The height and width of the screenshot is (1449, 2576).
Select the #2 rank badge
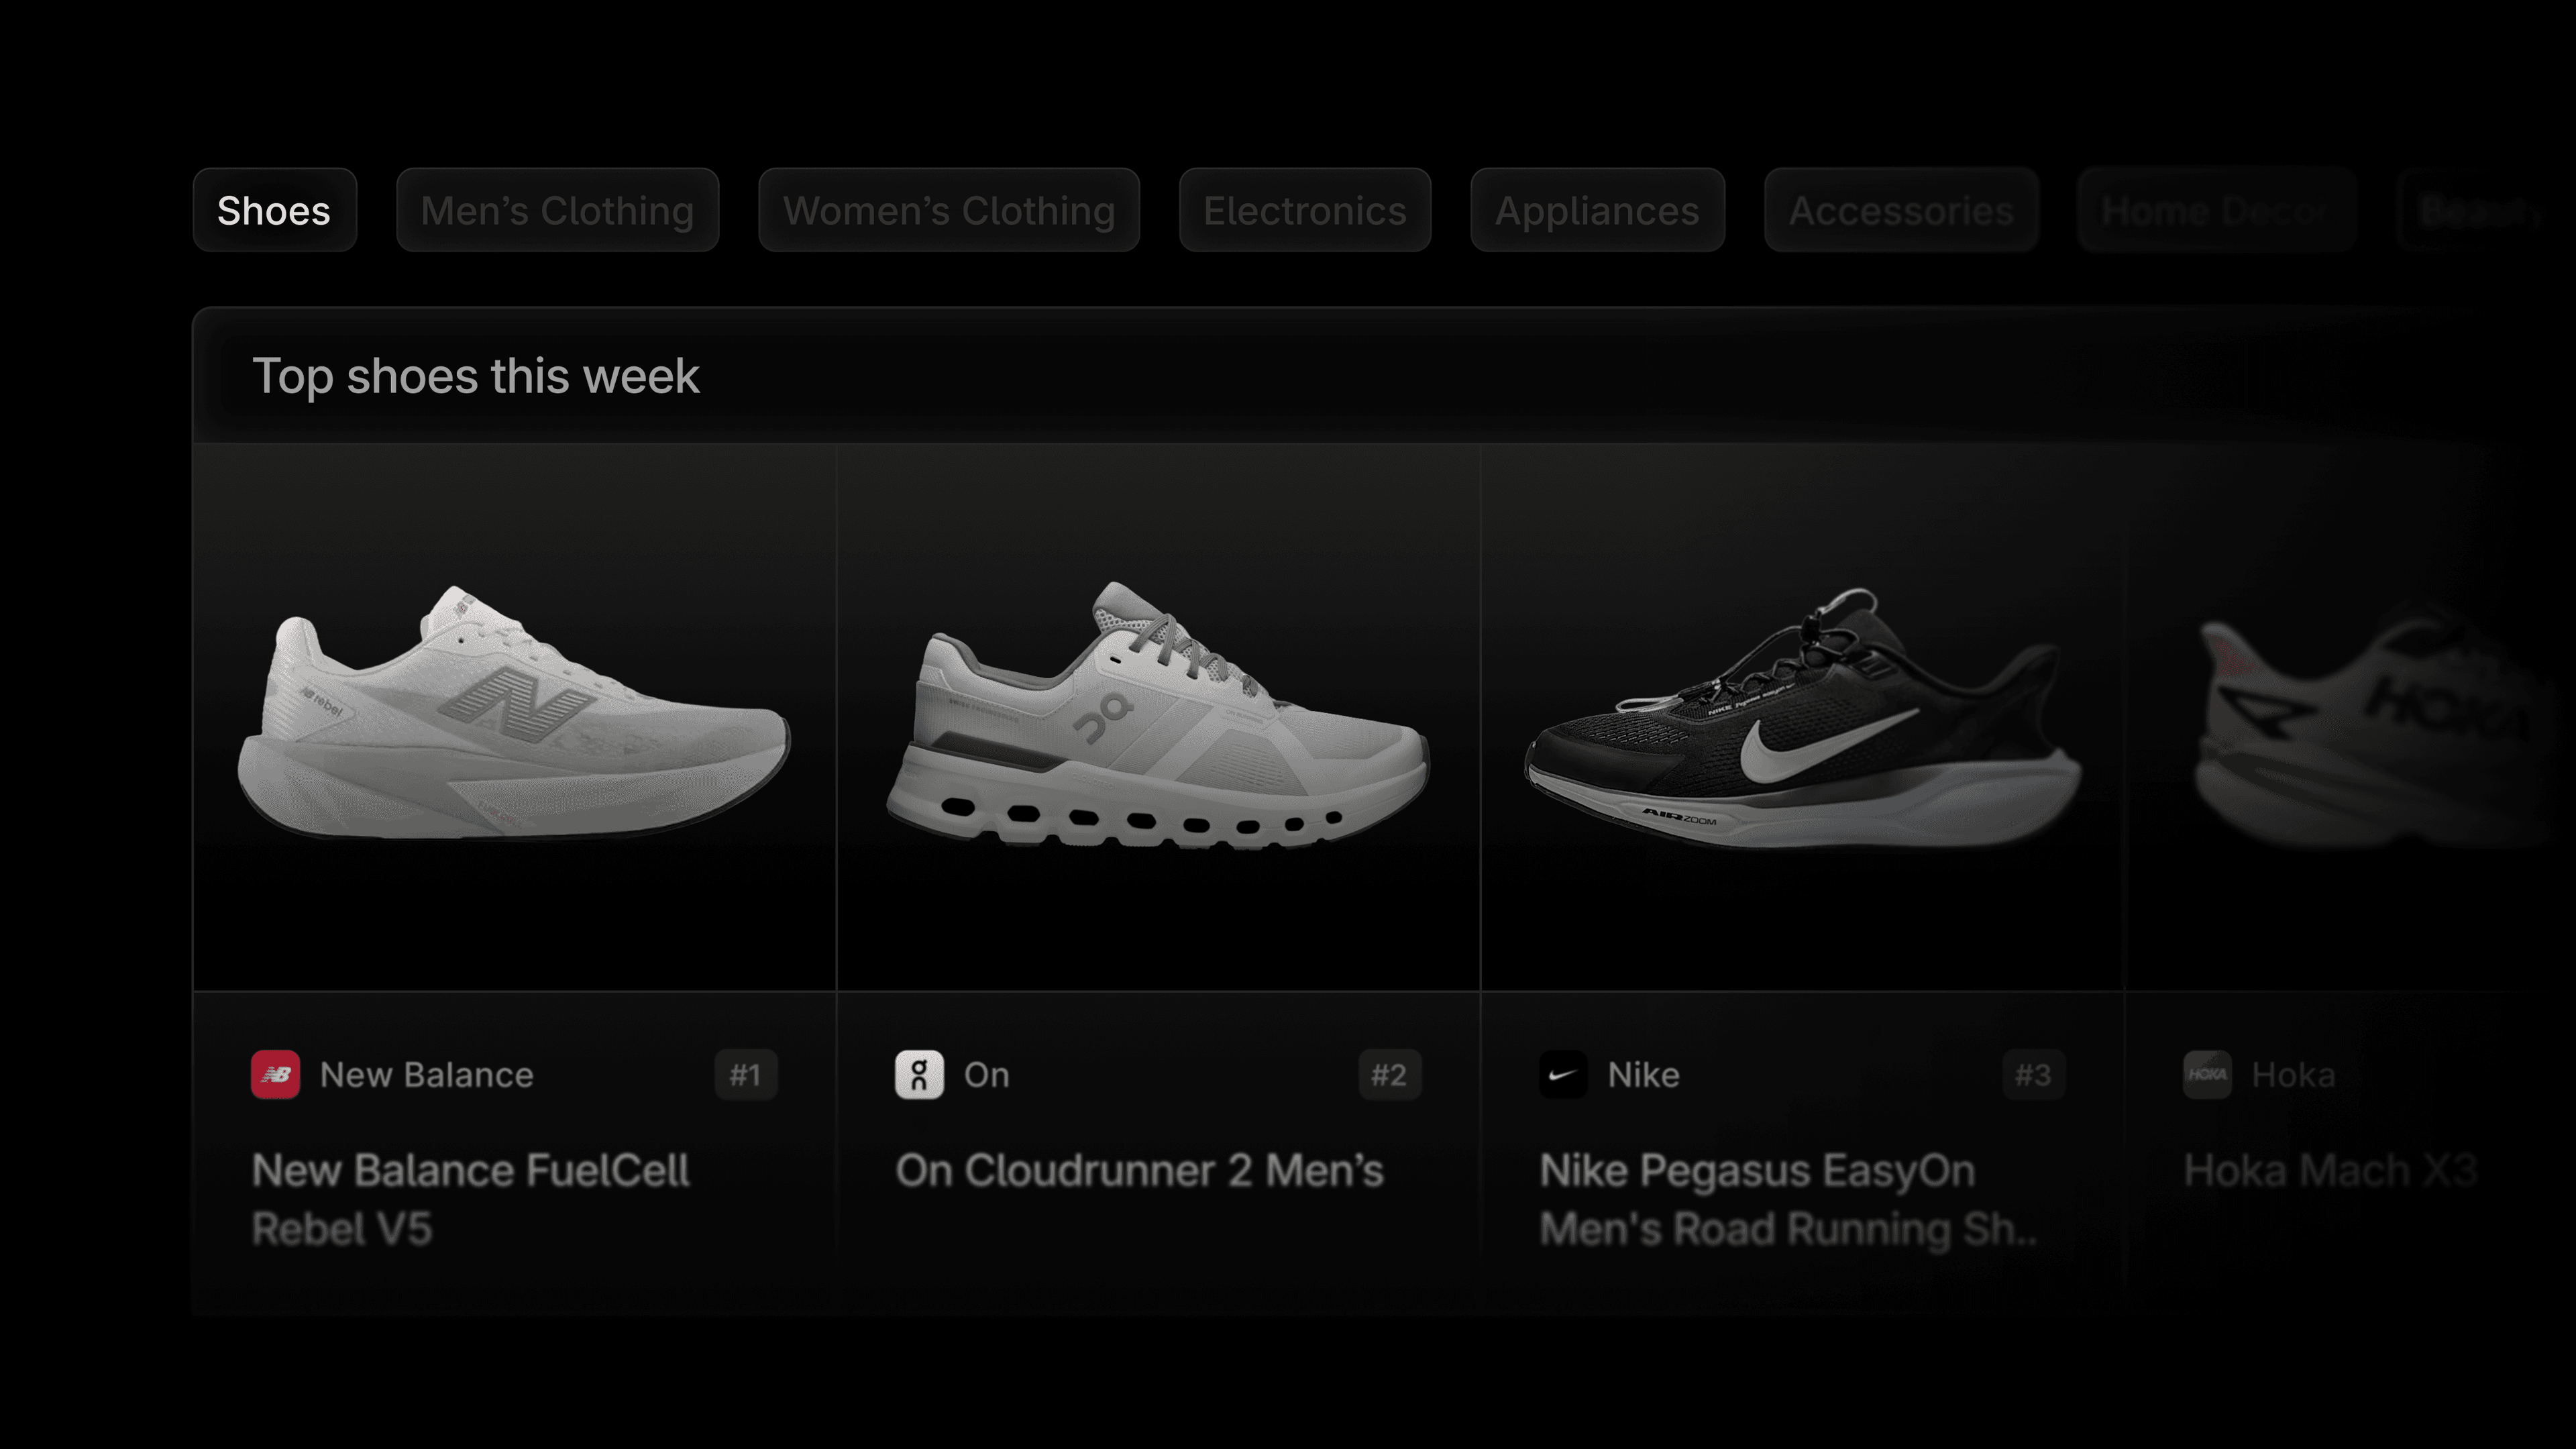coord(1390,1075)
